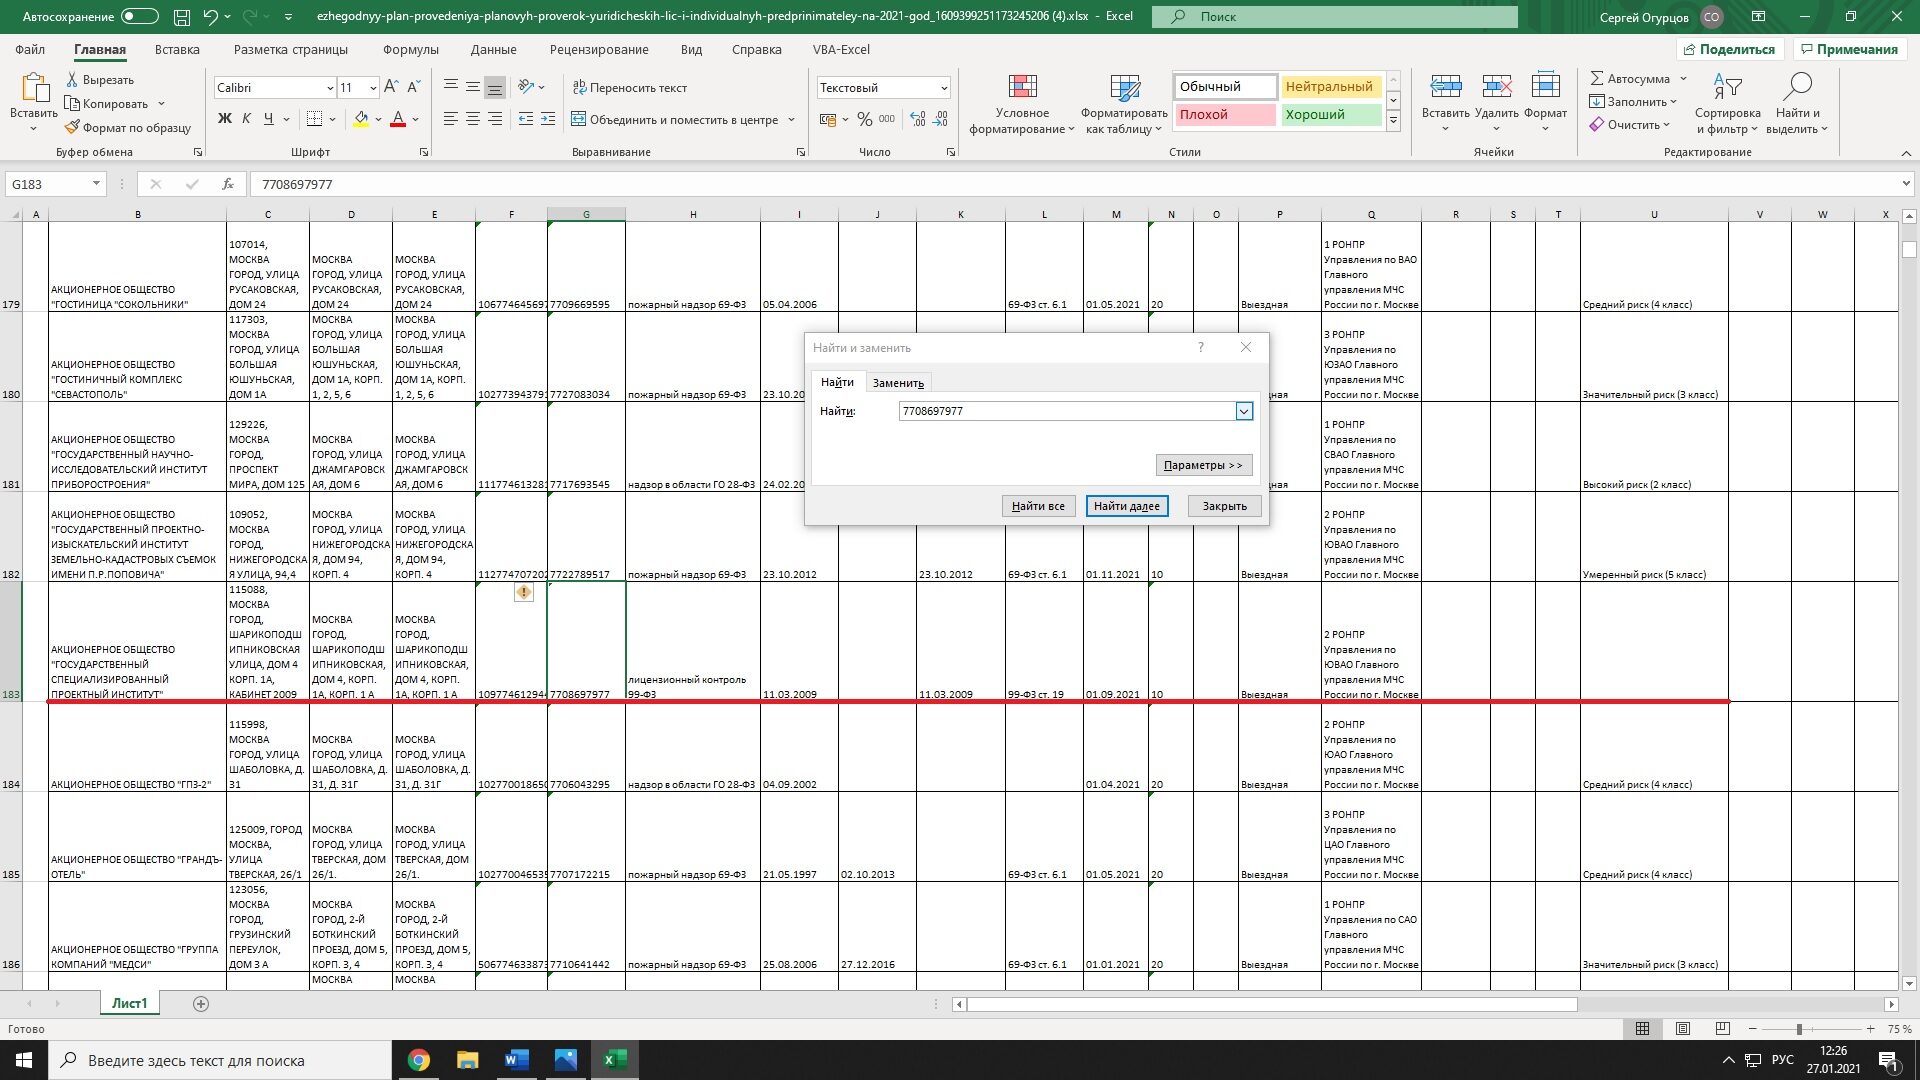Click the Cut (Вырезать) scissors icon
Screen dimensions: 1920x1080
coord(72,80)
